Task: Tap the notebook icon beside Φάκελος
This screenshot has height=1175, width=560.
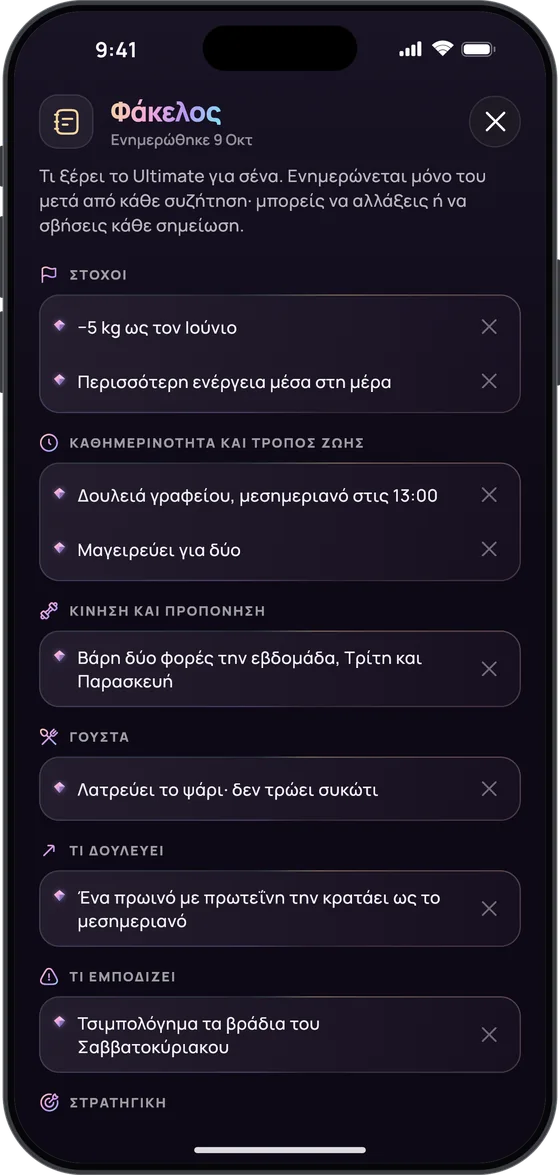Action: coord(66,121)
